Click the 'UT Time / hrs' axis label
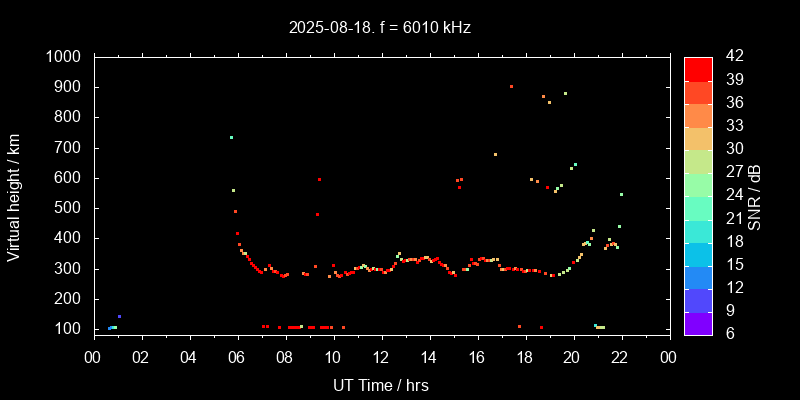Screen dimensions: 800x400 (x=381, y=384)
